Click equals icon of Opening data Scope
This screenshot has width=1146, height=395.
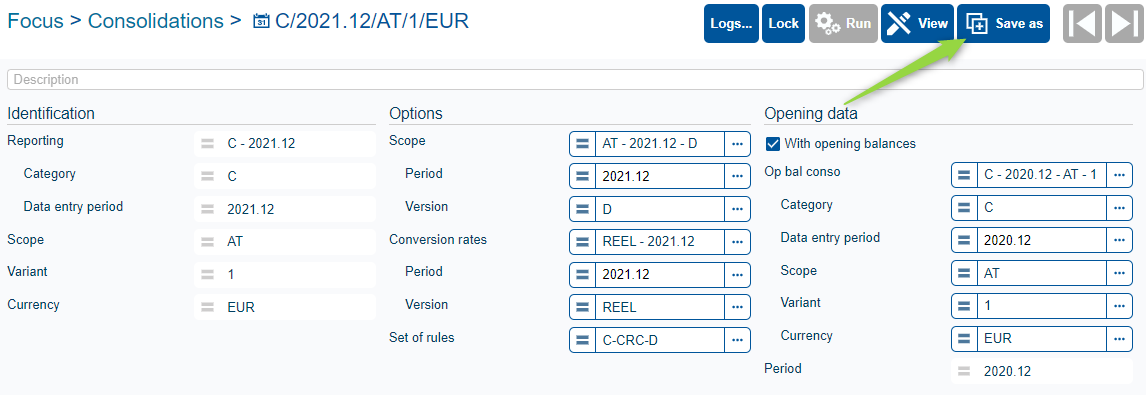[x=965, y=273]
